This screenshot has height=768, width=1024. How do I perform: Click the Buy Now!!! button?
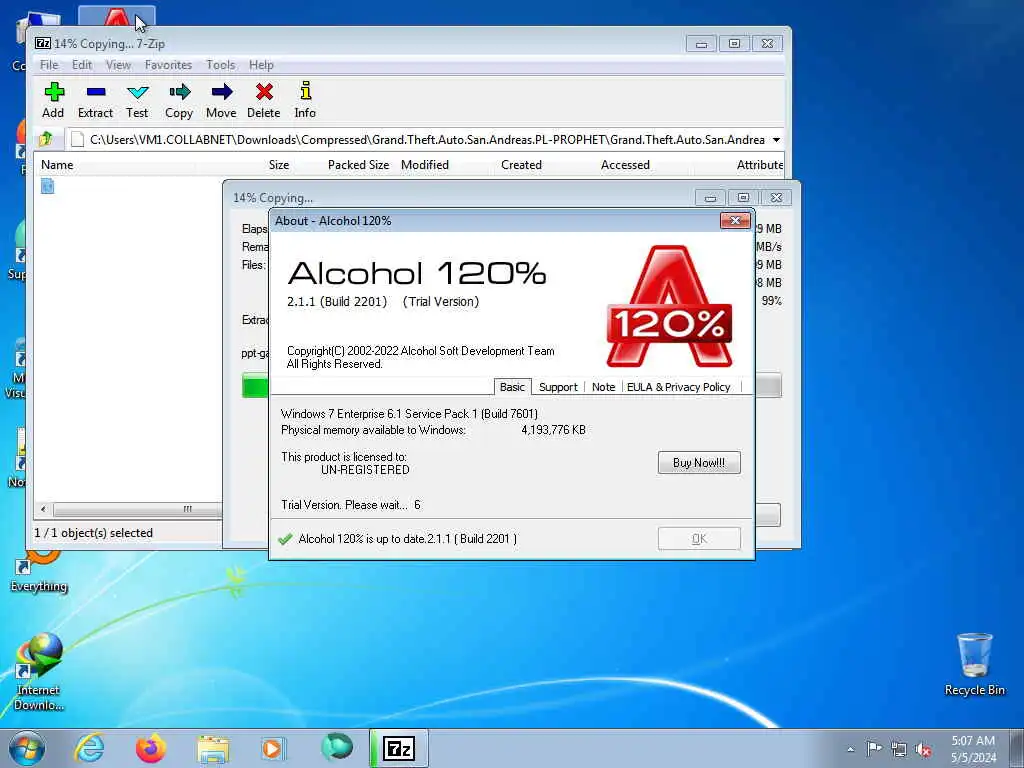(699, 462)
